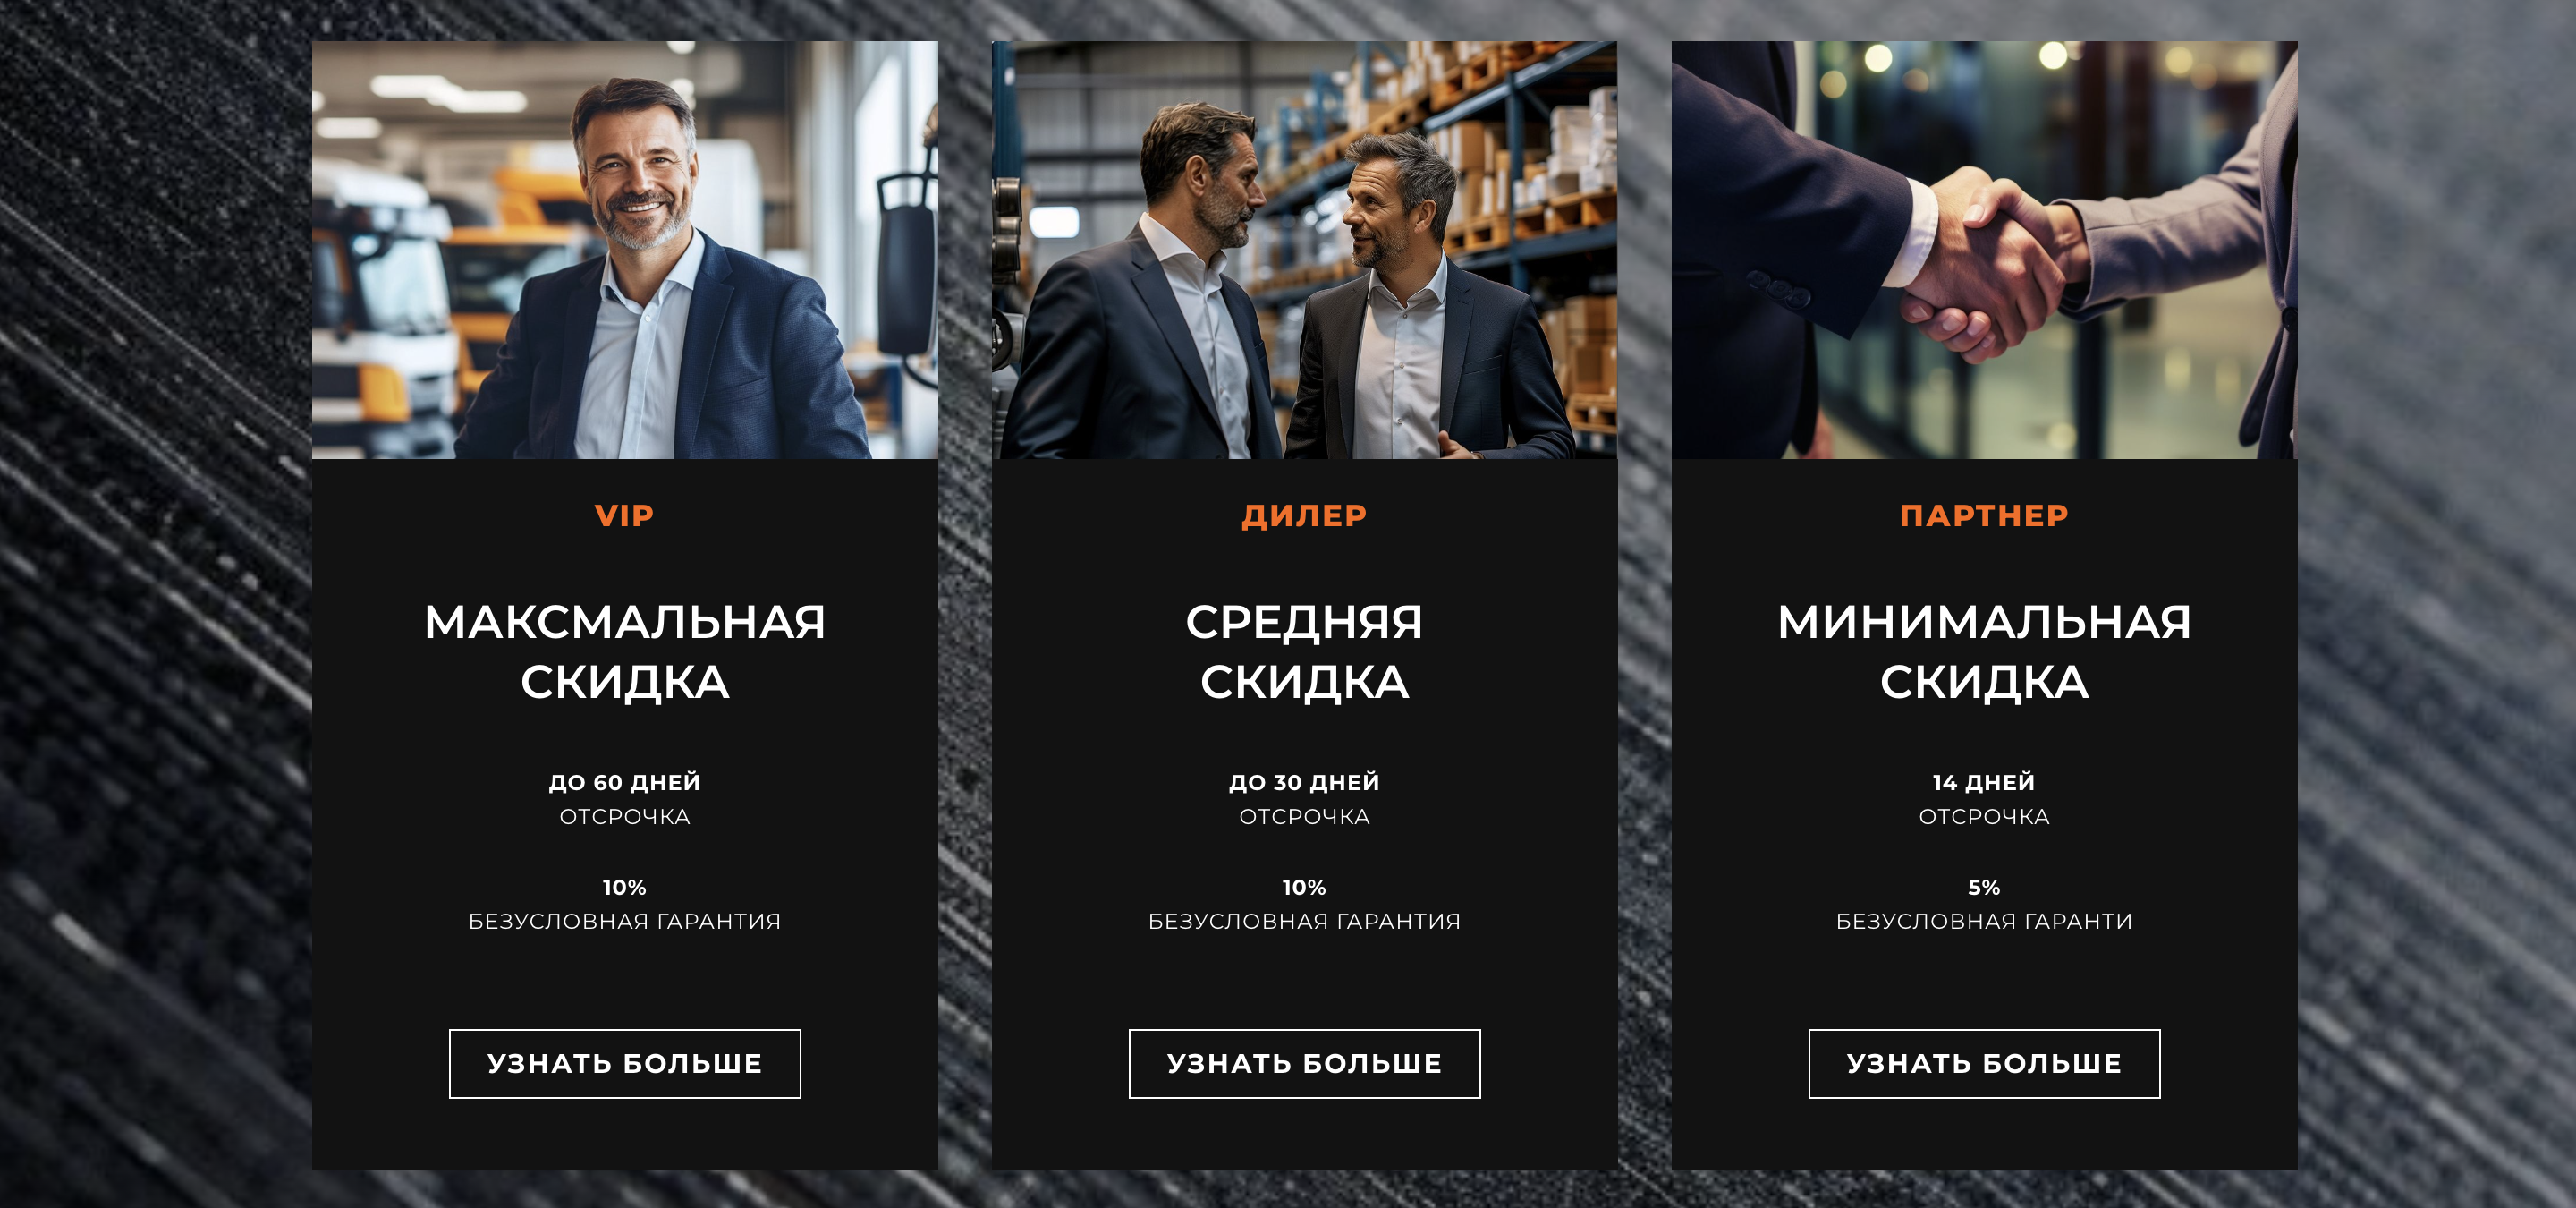
Task: Open the handshake photo
Action: (1984, 250)
